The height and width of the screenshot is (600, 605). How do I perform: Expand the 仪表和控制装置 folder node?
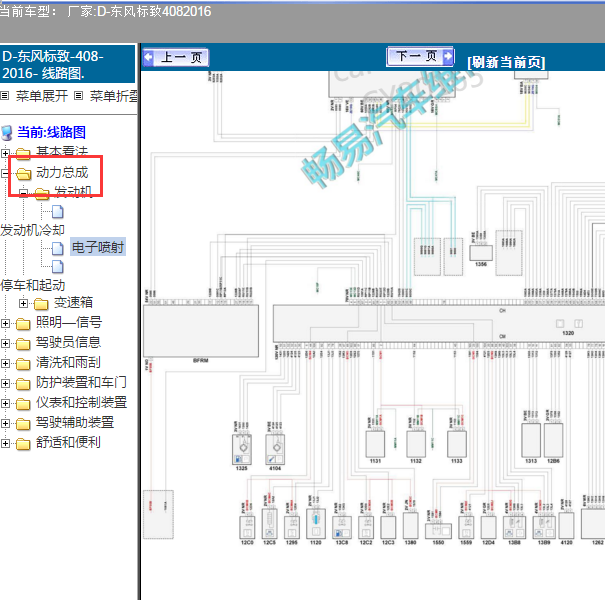pos(5,404)
